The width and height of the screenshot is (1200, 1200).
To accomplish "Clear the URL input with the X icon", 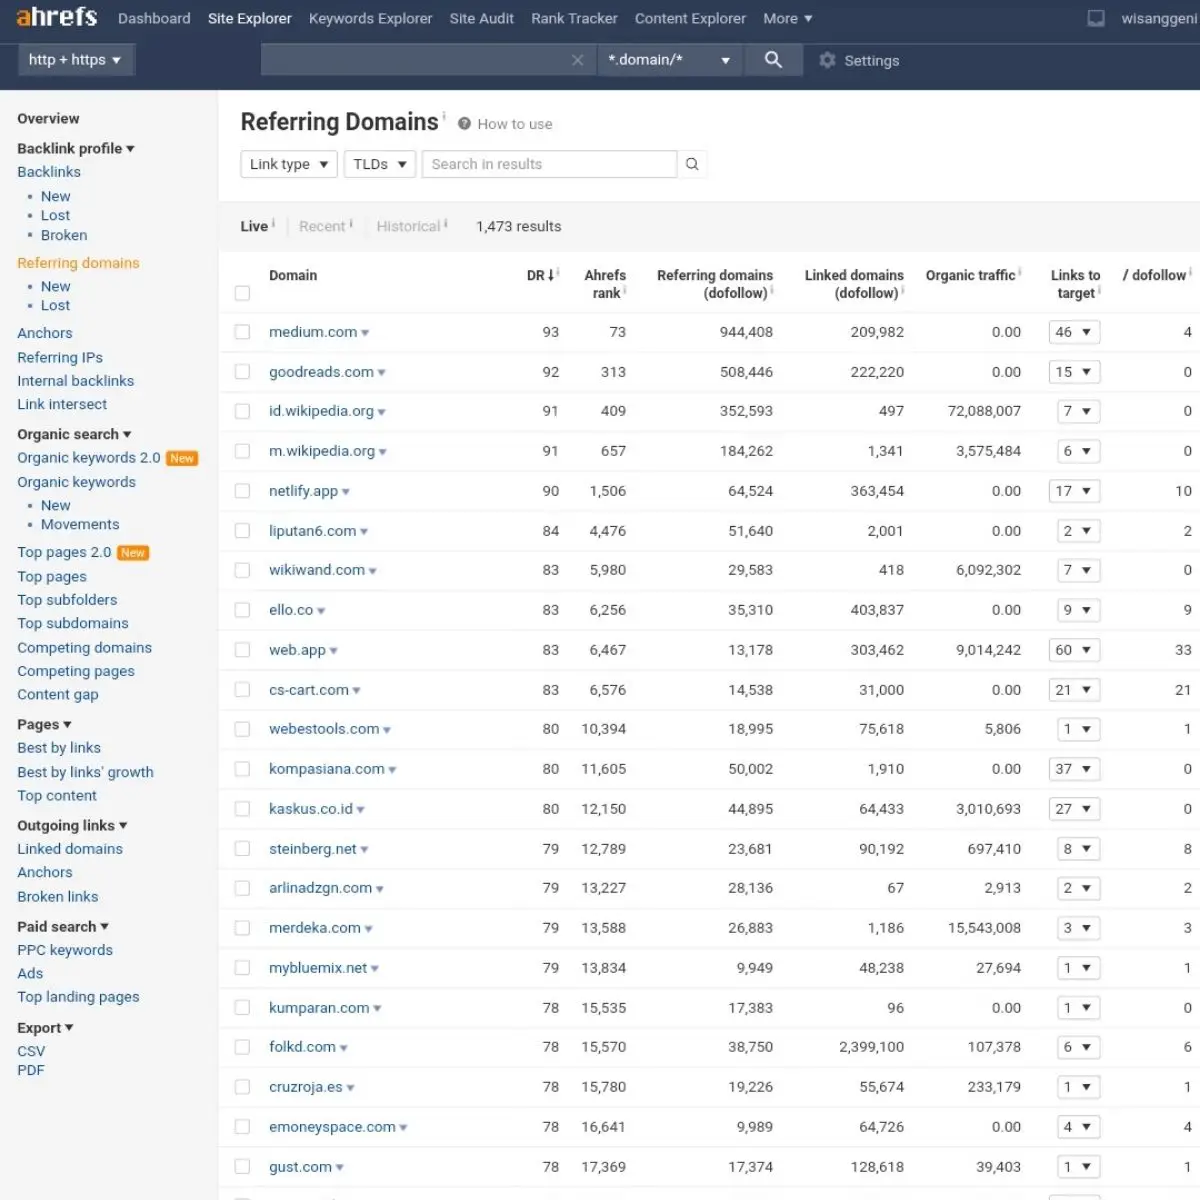I will [577, 60].
